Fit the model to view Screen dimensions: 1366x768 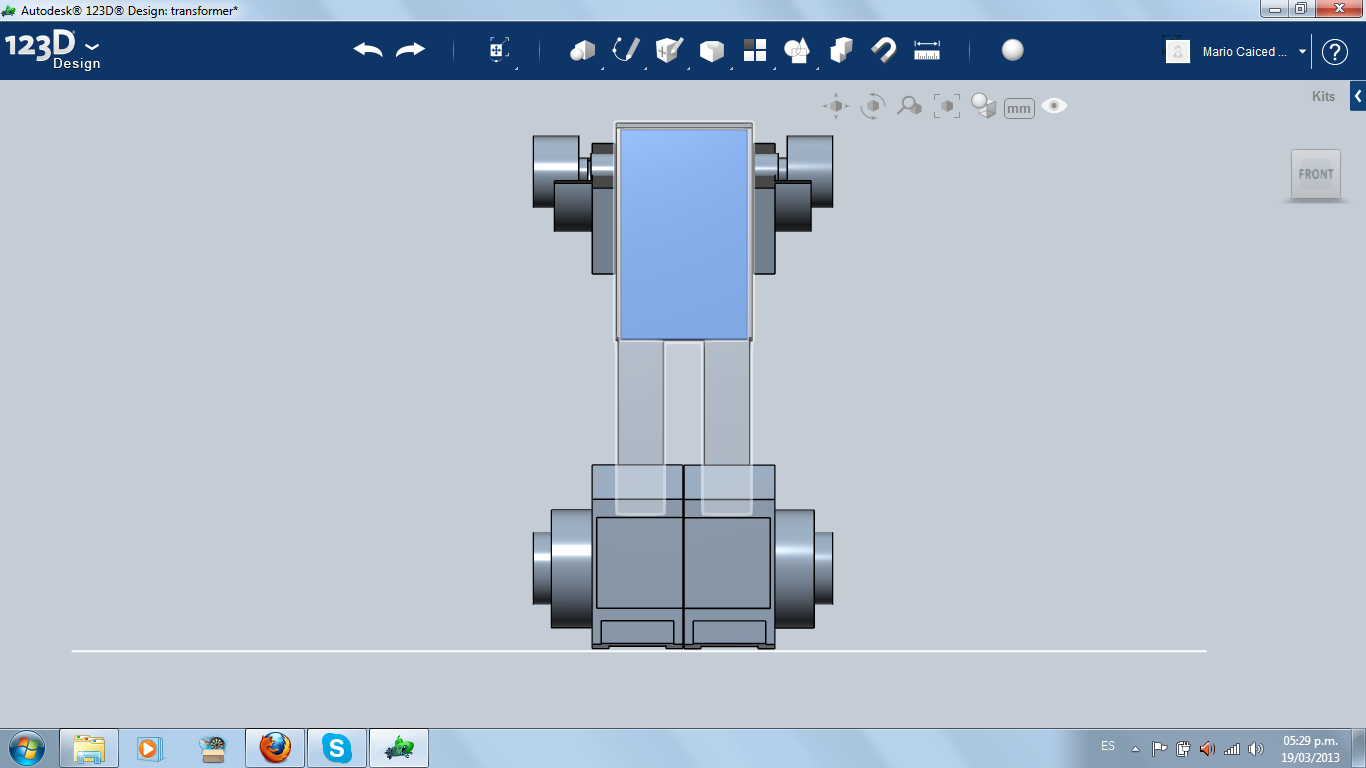coord(946,106)
